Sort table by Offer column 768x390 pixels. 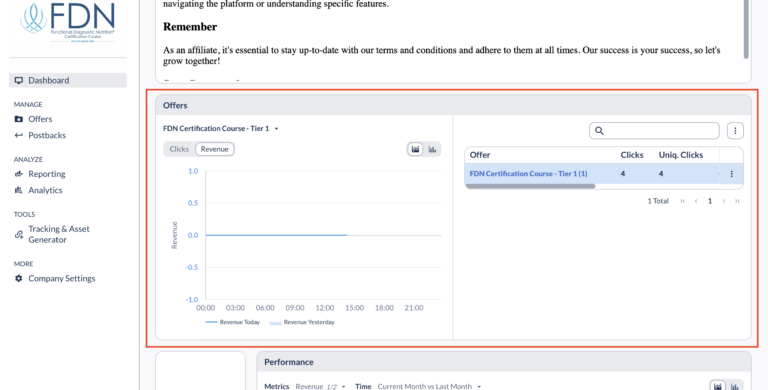coord(480,155)
